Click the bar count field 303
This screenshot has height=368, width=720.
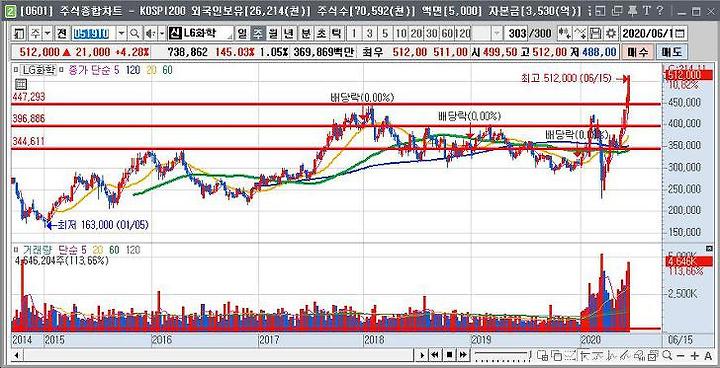517,34
